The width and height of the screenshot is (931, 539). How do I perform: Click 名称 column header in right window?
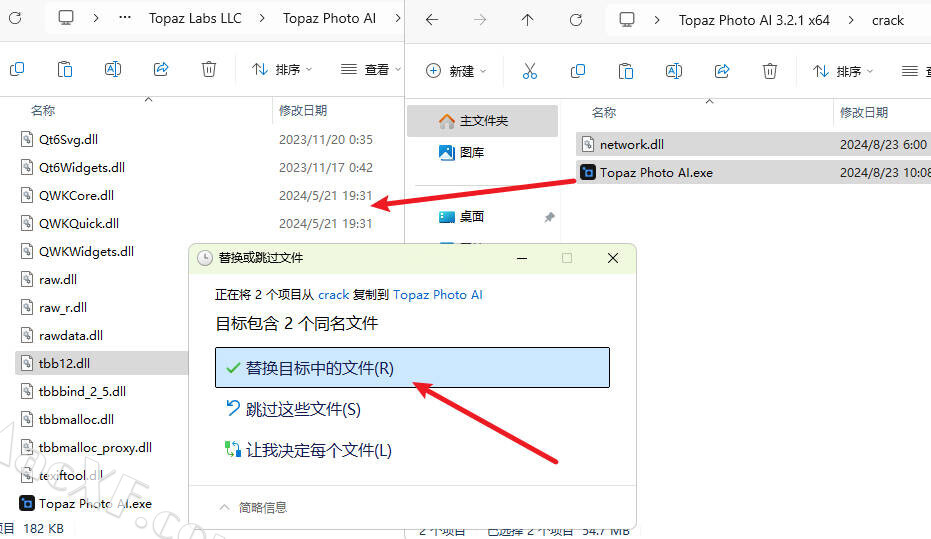coord(604,112)
